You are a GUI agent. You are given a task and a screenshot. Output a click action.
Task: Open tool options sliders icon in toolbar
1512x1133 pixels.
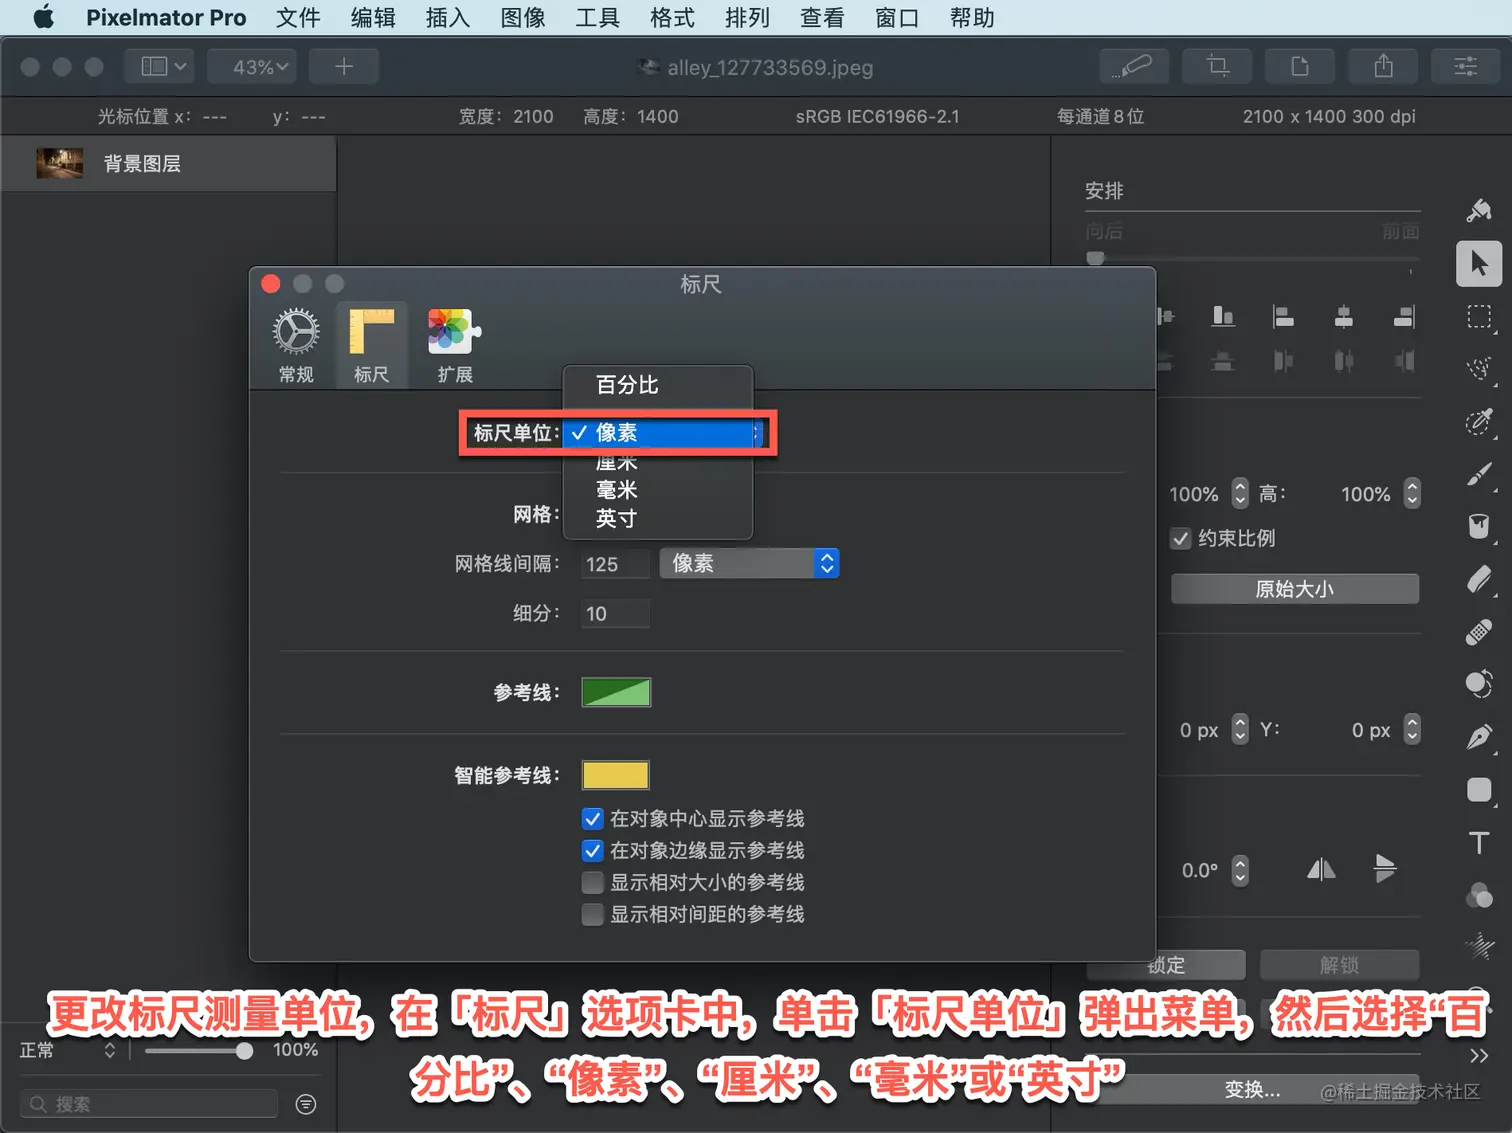coord(1466,66)
